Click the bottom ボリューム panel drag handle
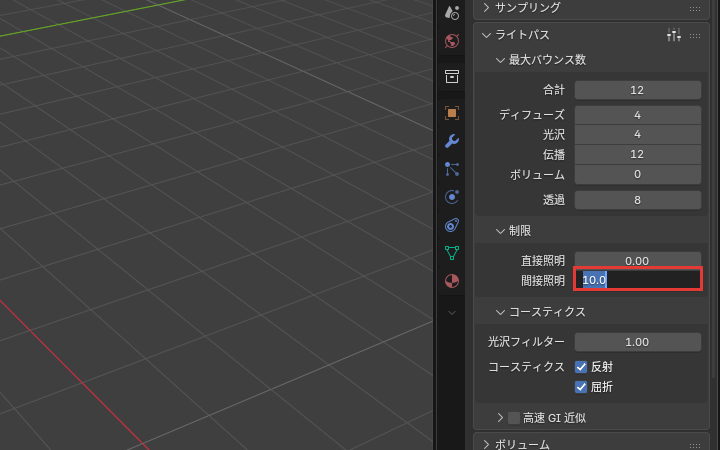 695,445
